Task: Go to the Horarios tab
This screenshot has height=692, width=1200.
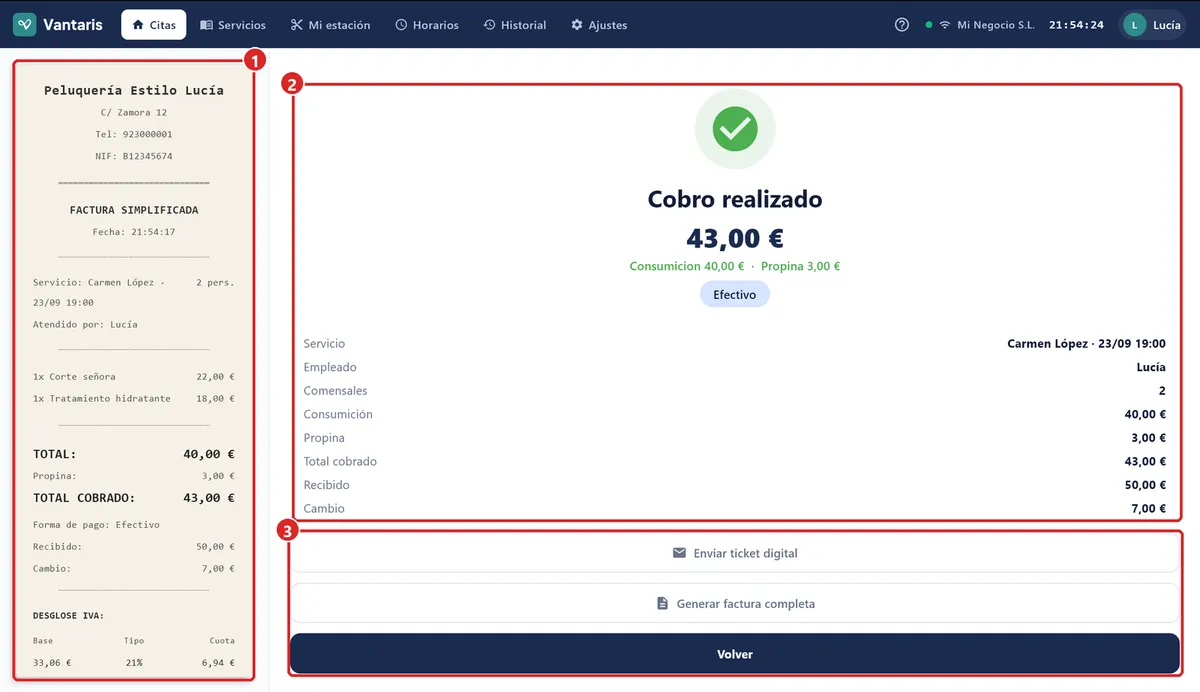Action: pyautogui.click(x=427, y=25)
